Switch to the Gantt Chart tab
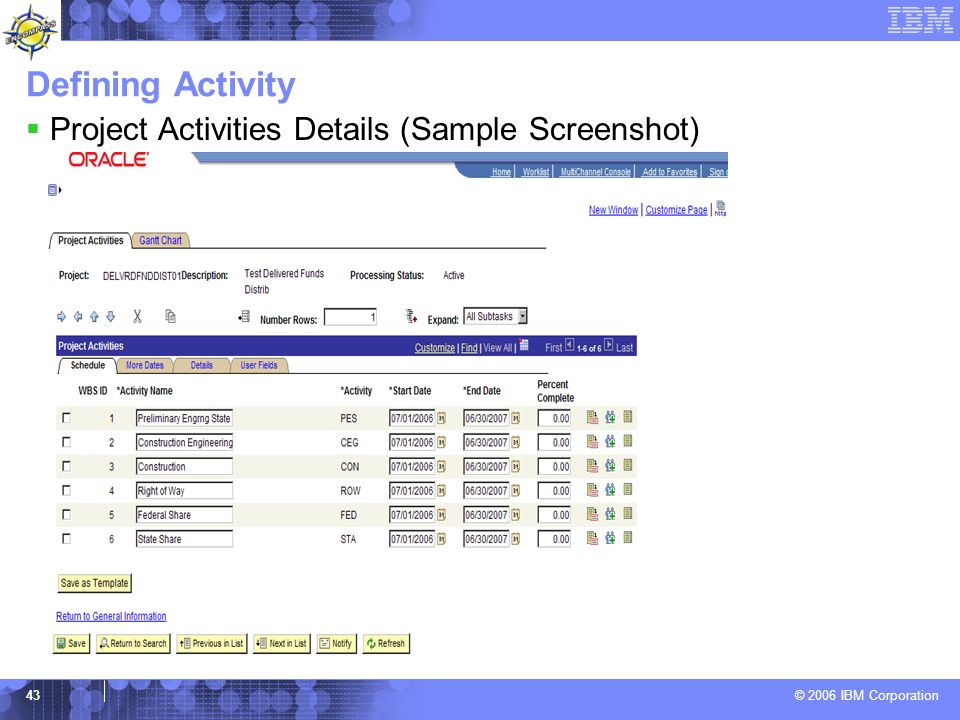 coord(160,241)
